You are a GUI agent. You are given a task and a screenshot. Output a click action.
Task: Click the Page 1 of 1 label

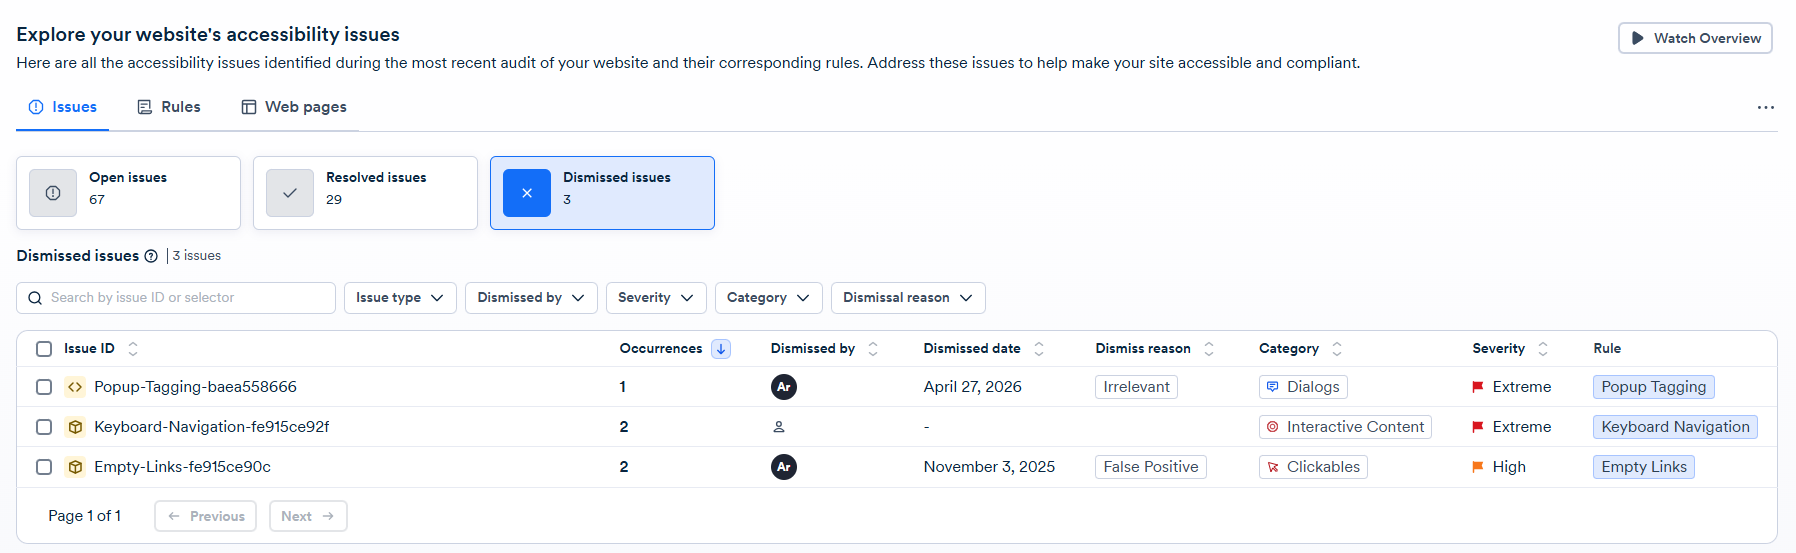tap(85, 516)
